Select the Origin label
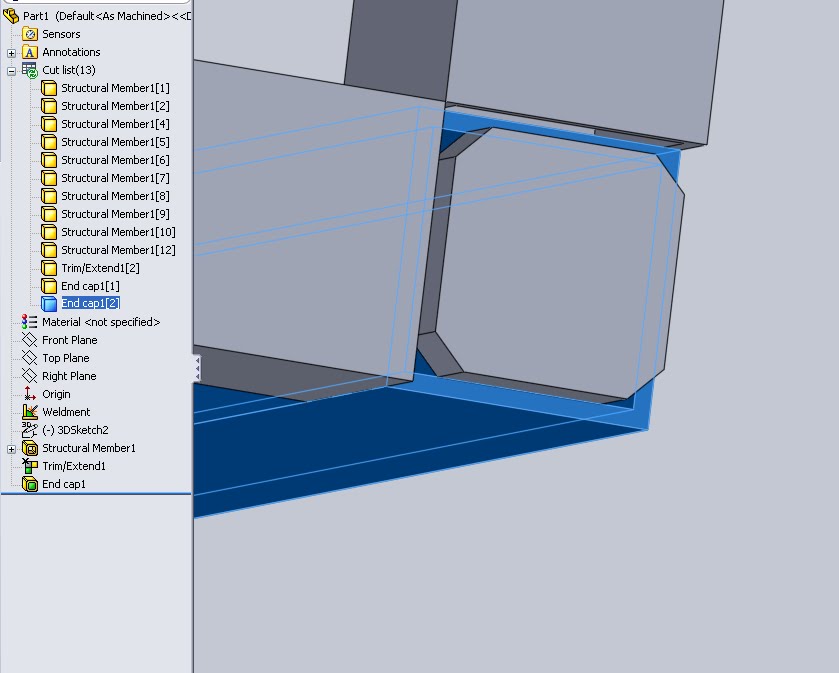839x673 pixels. (56, 394)
